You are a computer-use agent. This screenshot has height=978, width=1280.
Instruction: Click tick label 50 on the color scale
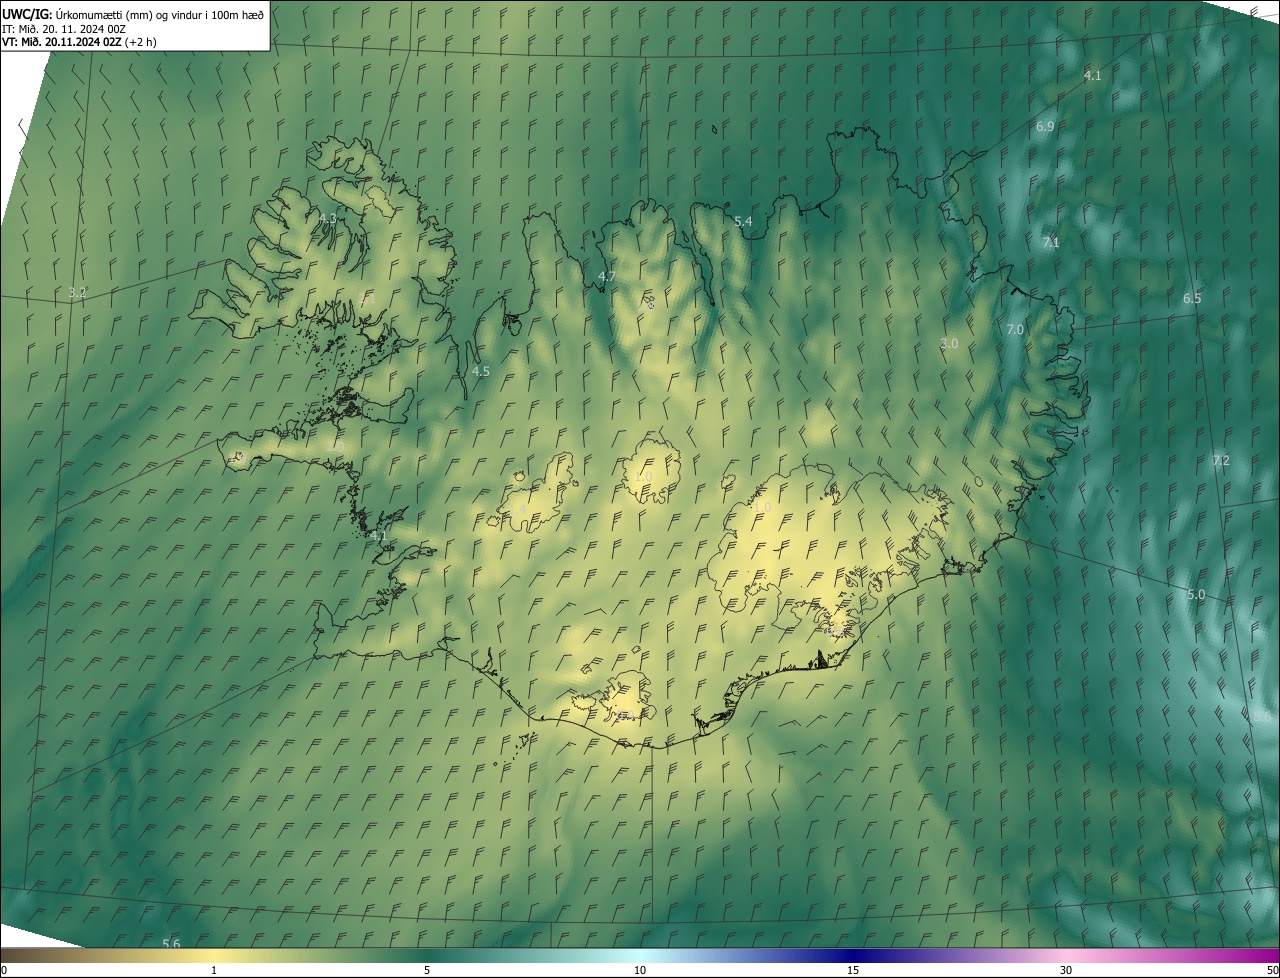(x=1272, y=971)
